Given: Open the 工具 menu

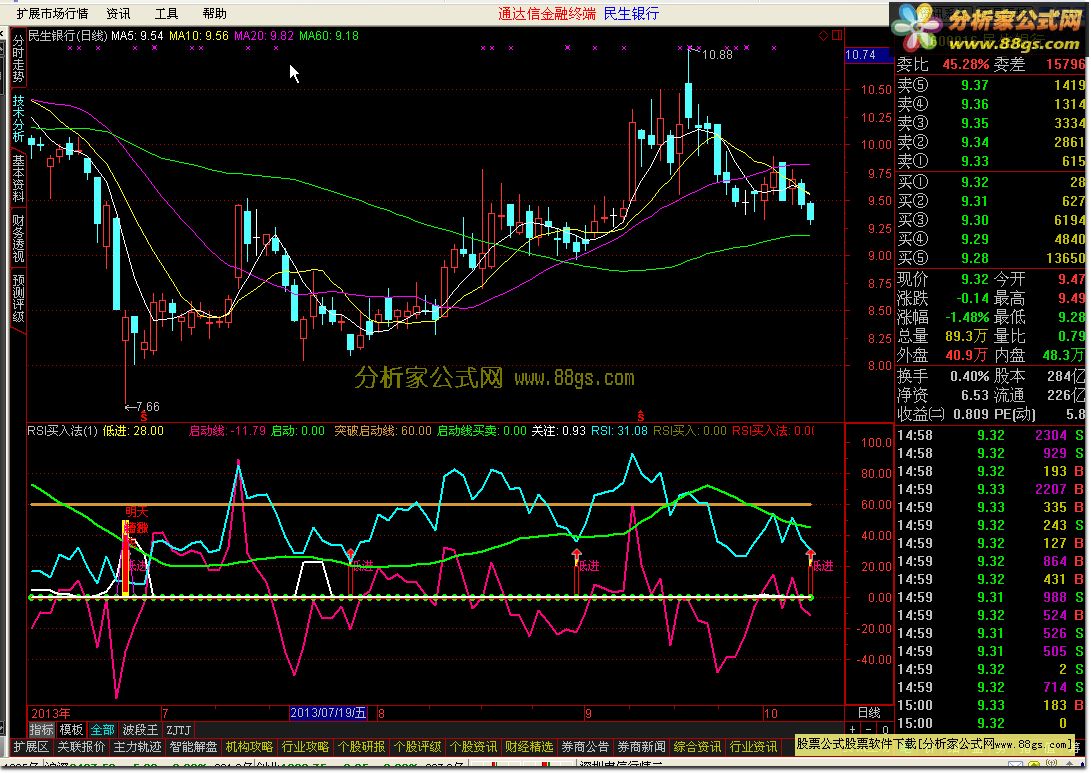Looking at the screenshot, I should [166, 13].
